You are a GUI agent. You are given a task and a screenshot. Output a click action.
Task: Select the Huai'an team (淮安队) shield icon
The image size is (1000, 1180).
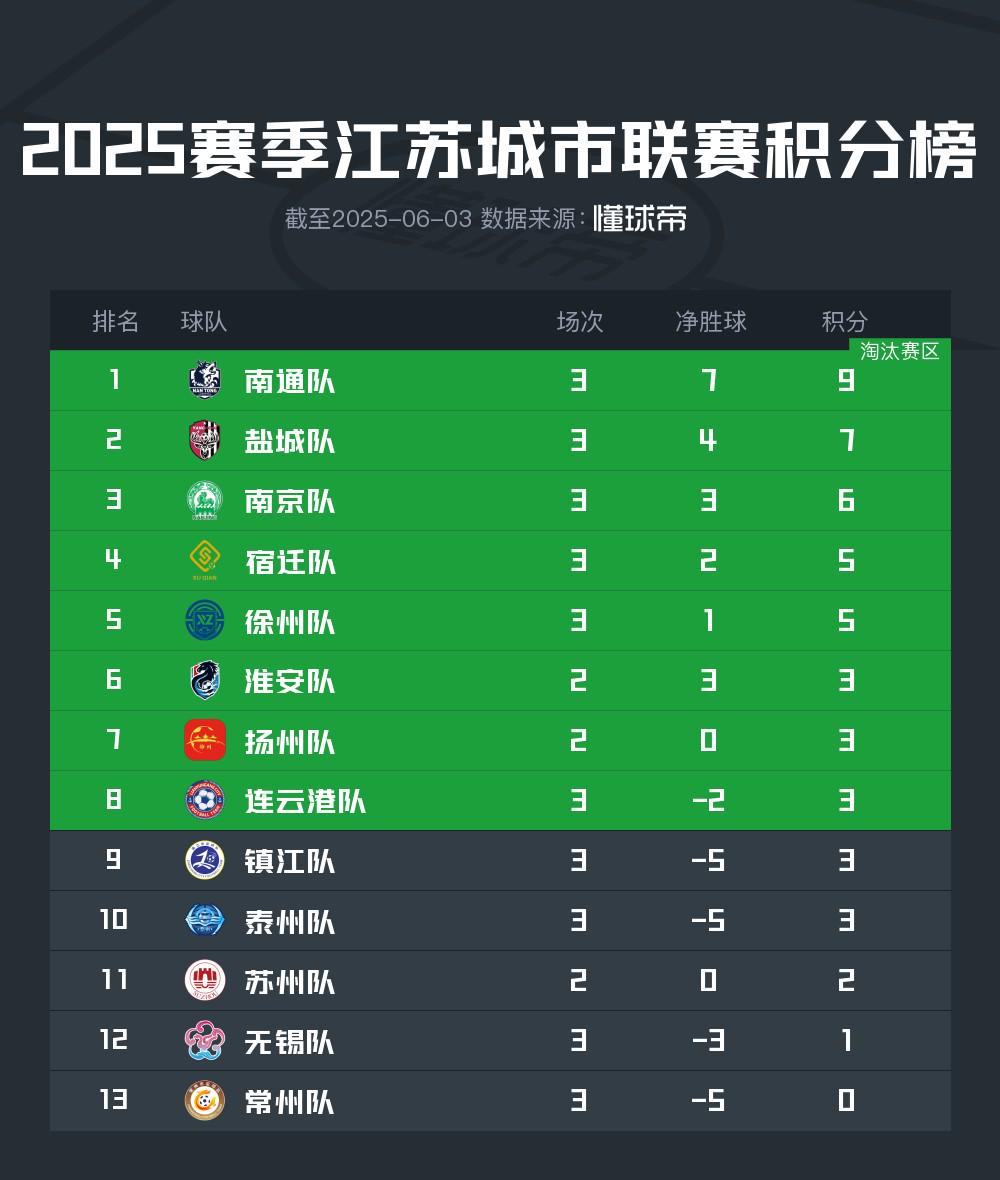[205, 680]
